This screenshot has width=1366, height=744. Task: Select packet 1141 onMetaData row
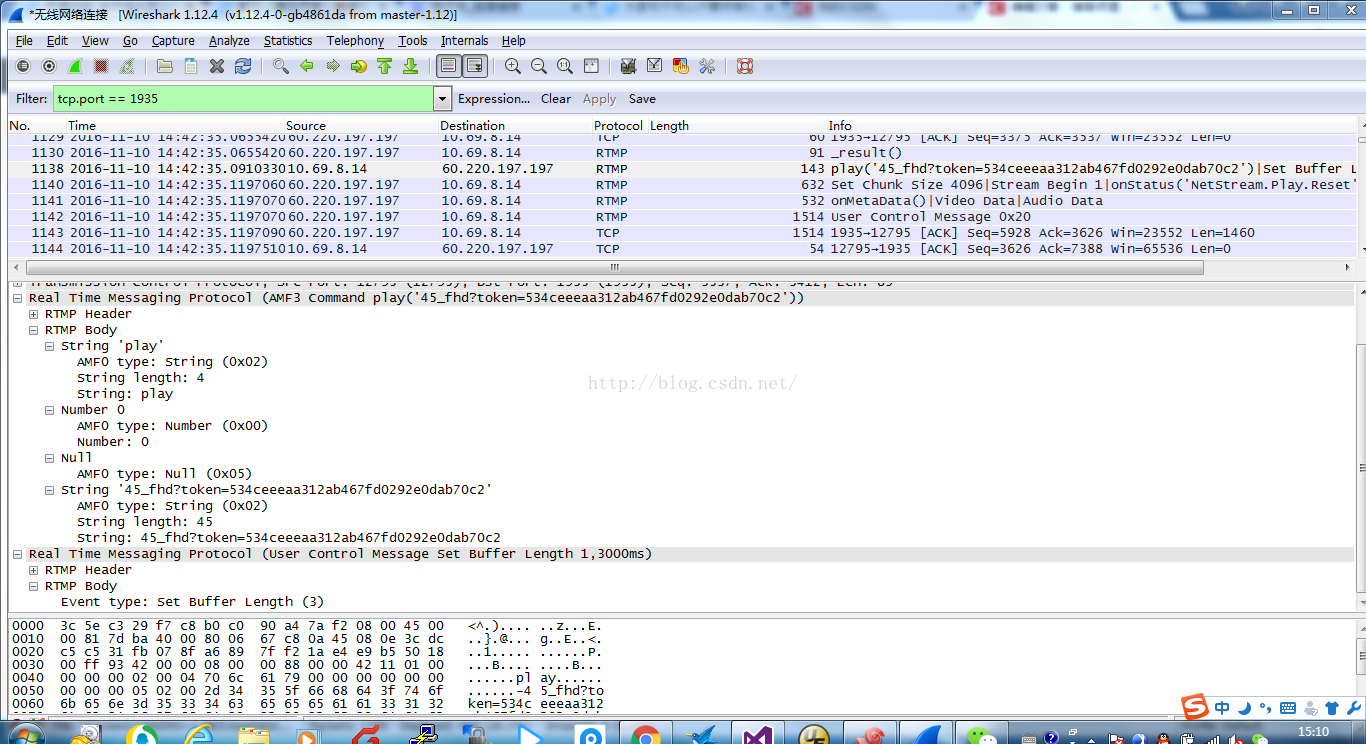(x=683, y=201)
